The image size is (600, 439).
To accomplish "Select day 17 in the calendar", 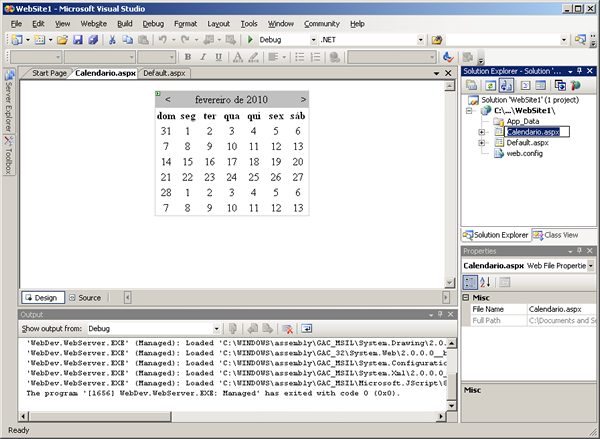I will (x=232, y=162).
